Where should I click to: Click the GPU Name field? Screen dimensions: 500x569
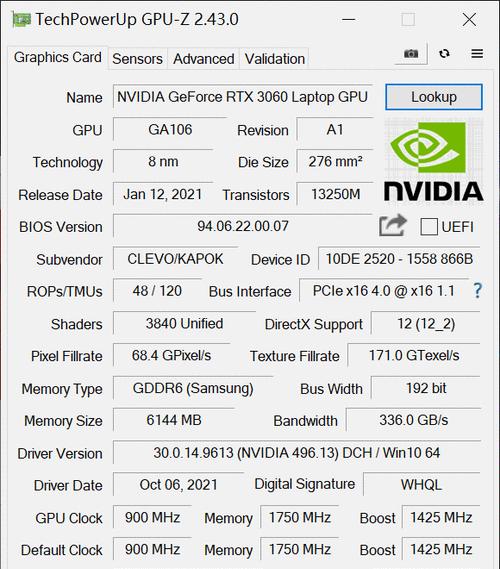242,97
